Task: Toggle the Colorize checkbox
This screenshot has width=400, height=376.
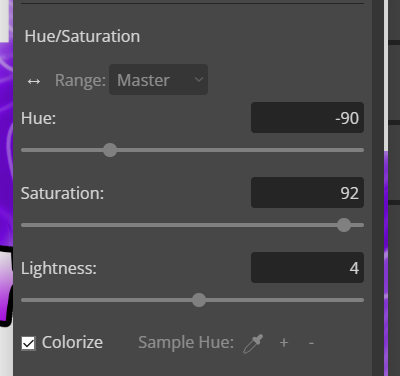Action: [28, 343]
